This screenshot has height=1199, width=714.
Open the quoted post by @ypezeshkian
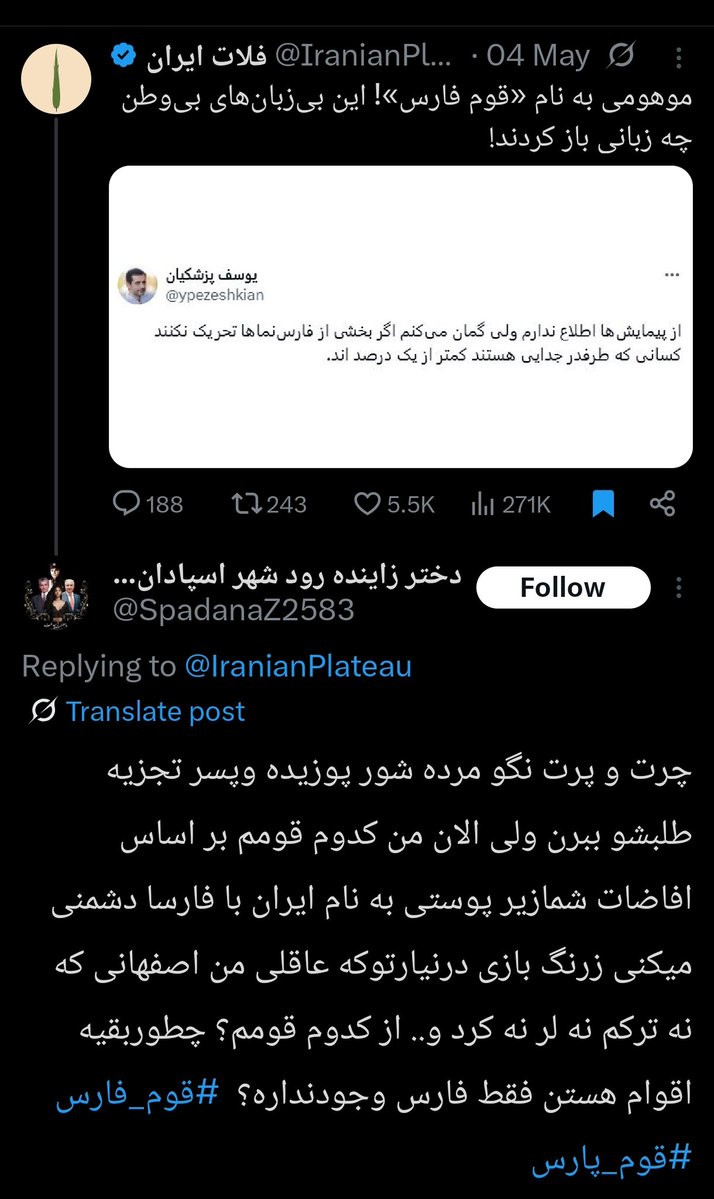401,317
